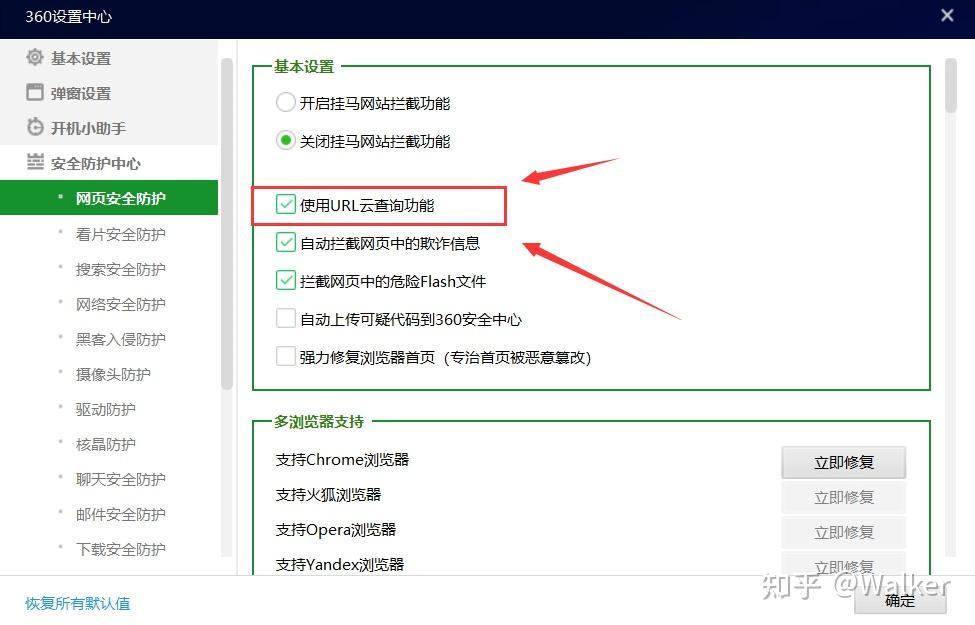Click the main panel scrollbar thumb
The height and width of the screenshot is (625, 975).
click(950, 85)
